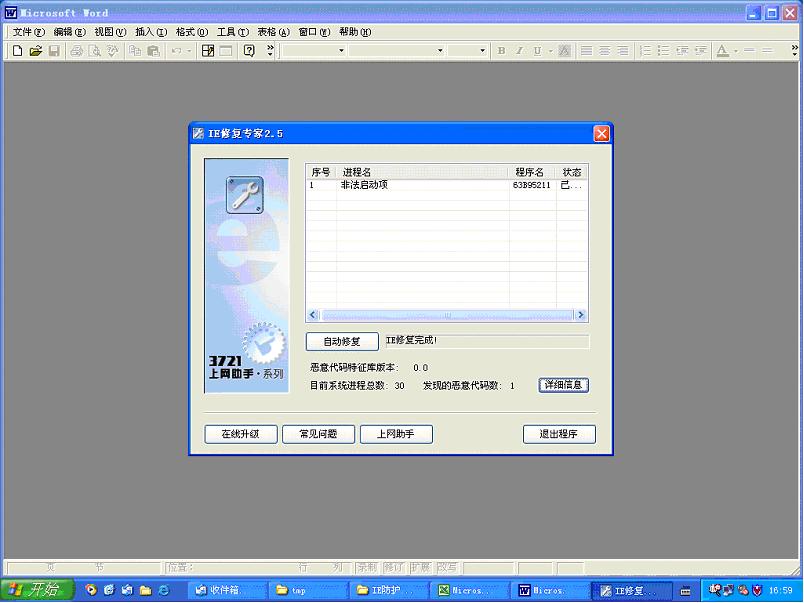Paste using the clipboard toolbar icon
The image size is (804, 603).
click(153, 51)
